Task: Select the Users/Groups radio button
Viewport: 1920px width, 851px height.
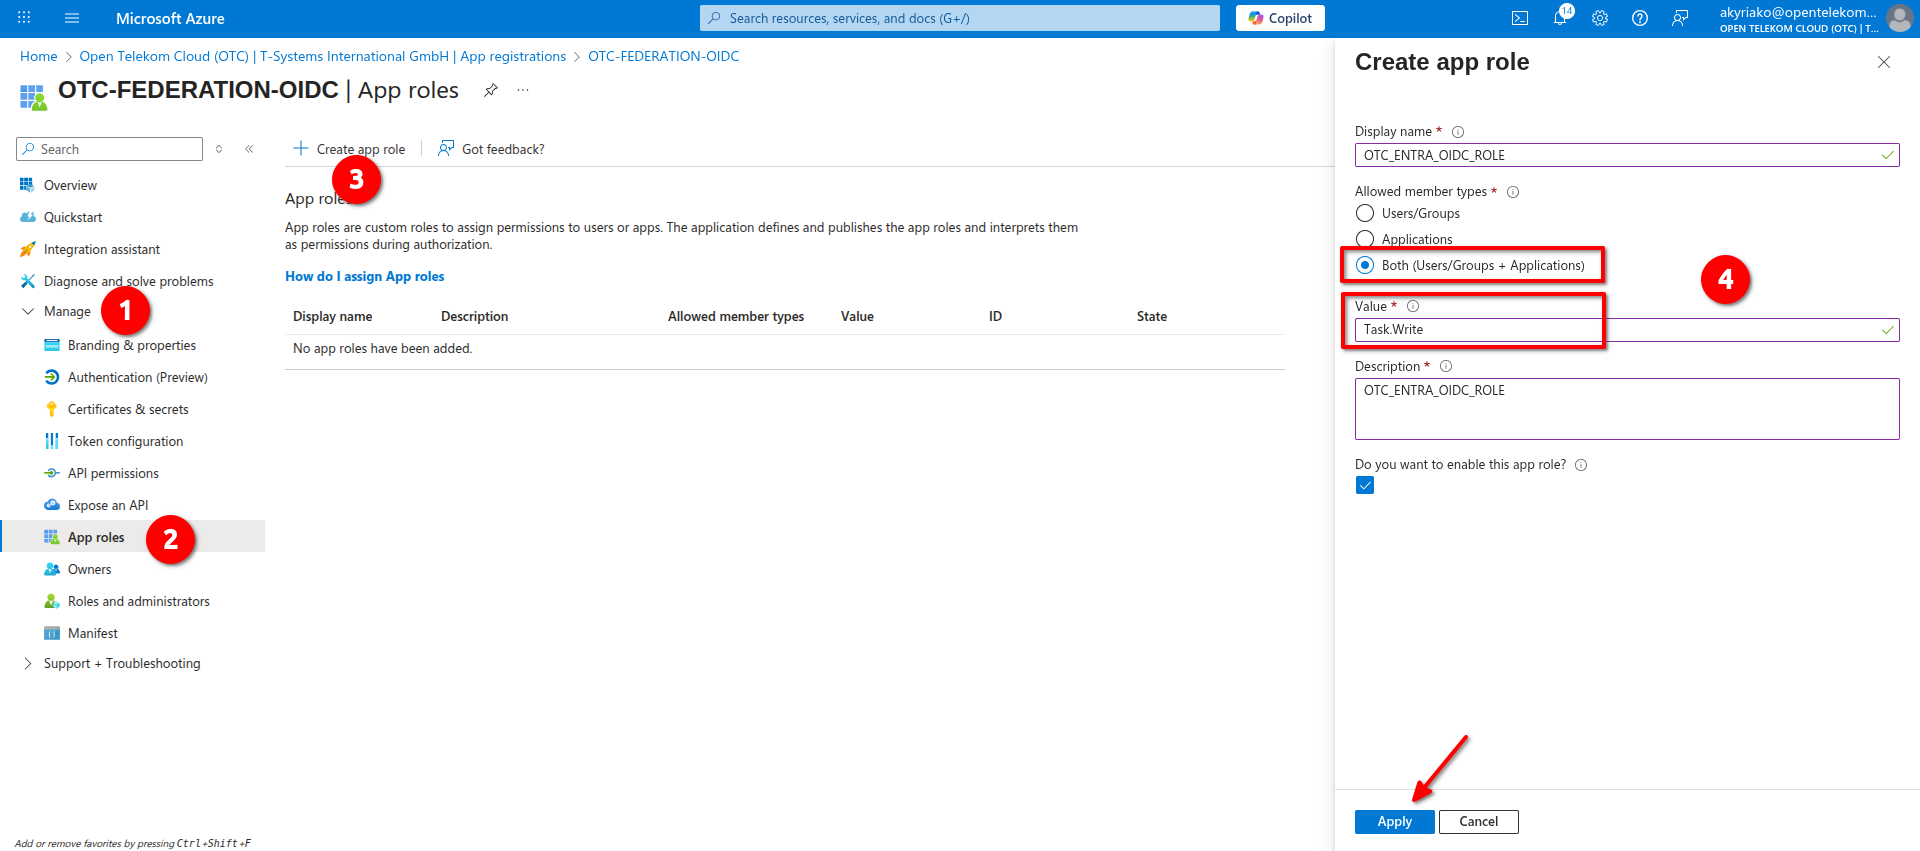Action: tap(1365, 213)
